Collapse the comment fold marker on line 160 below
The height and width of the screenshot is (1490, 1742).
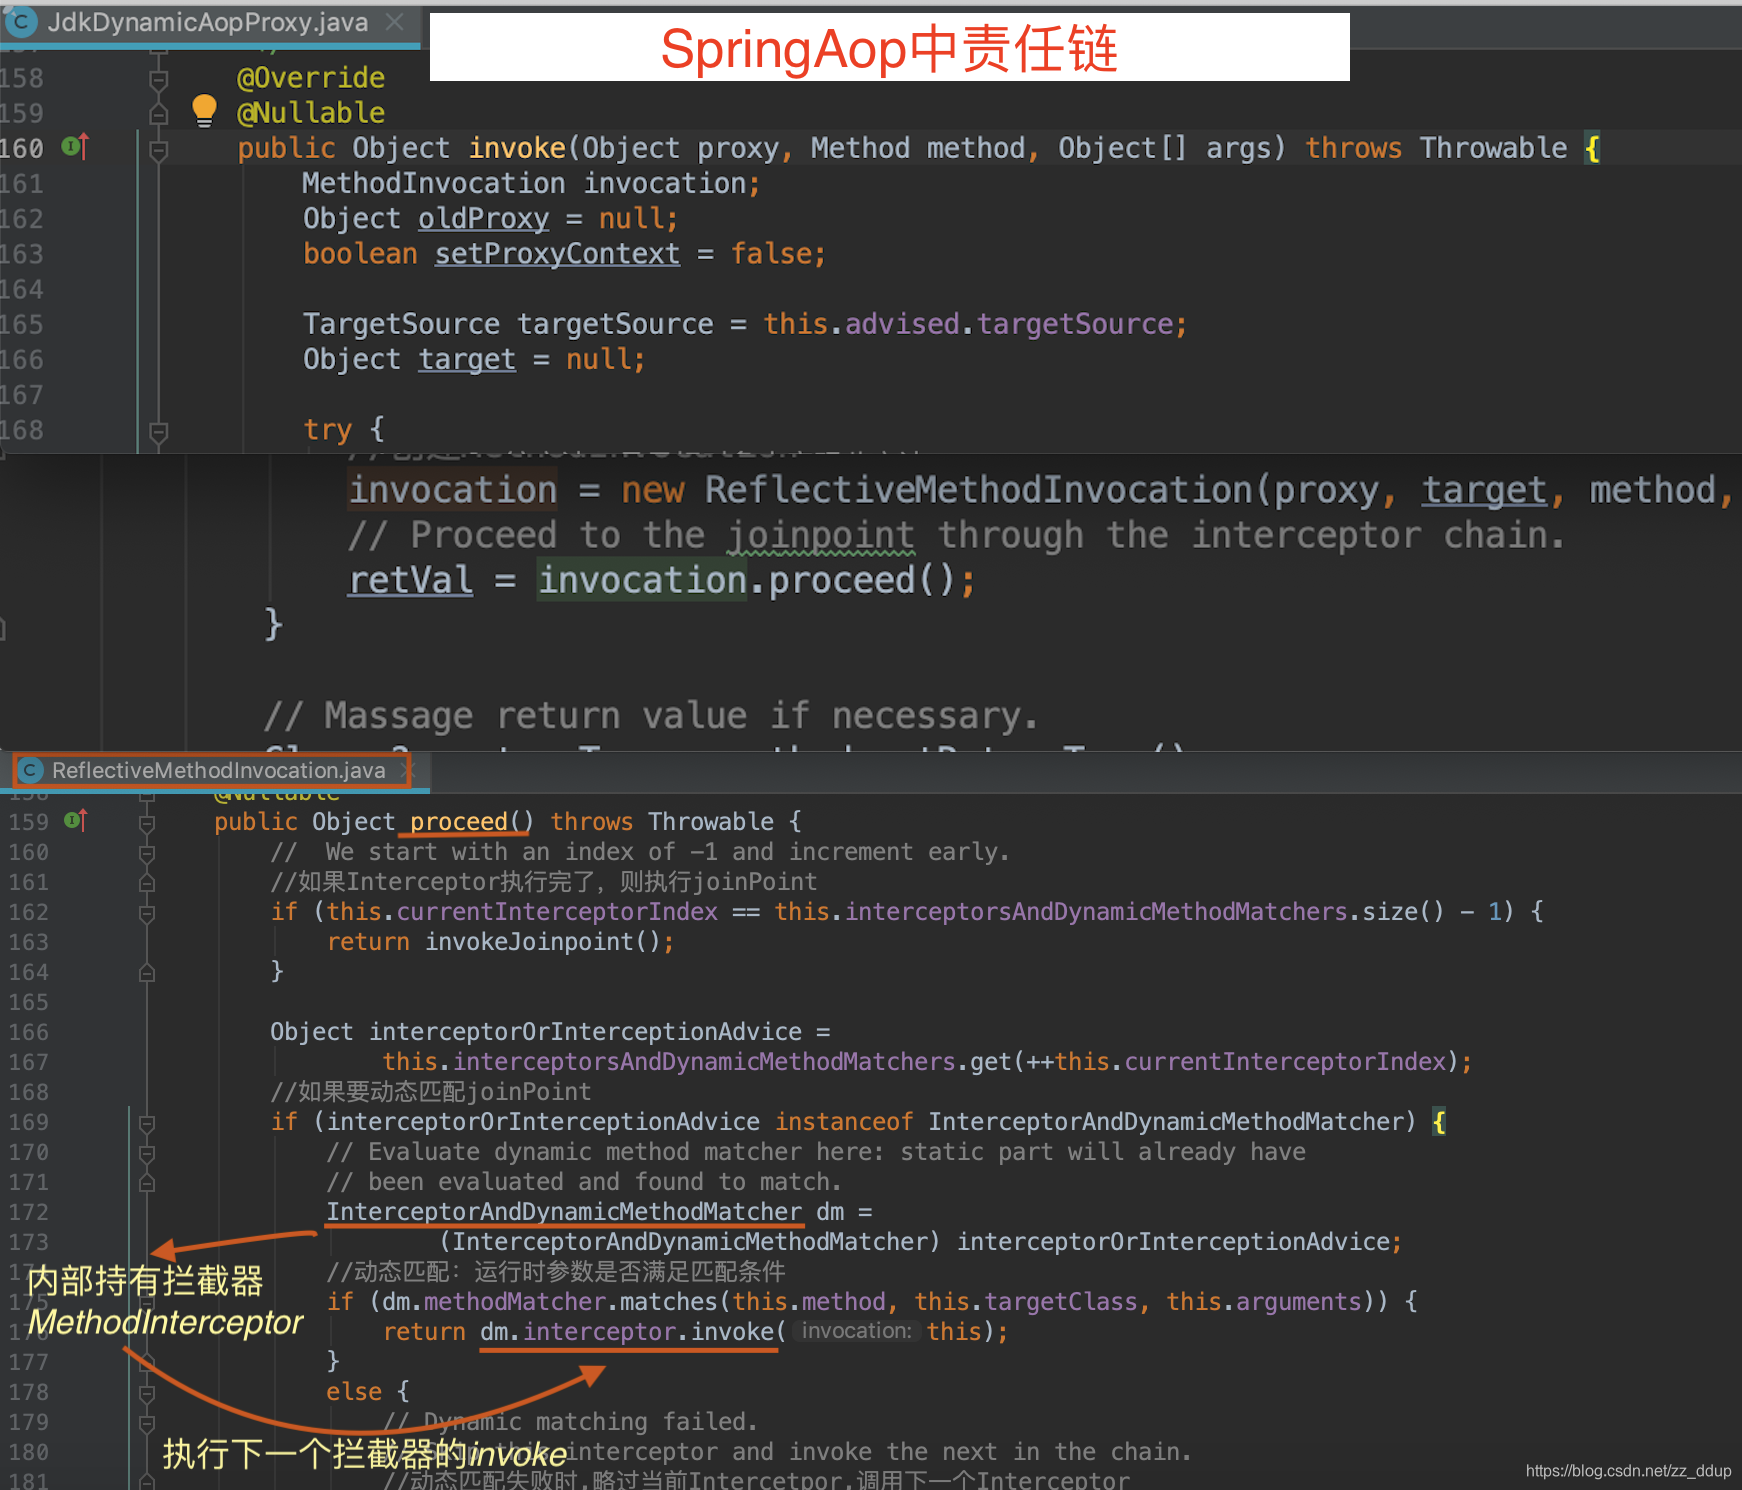coord(147,853)
